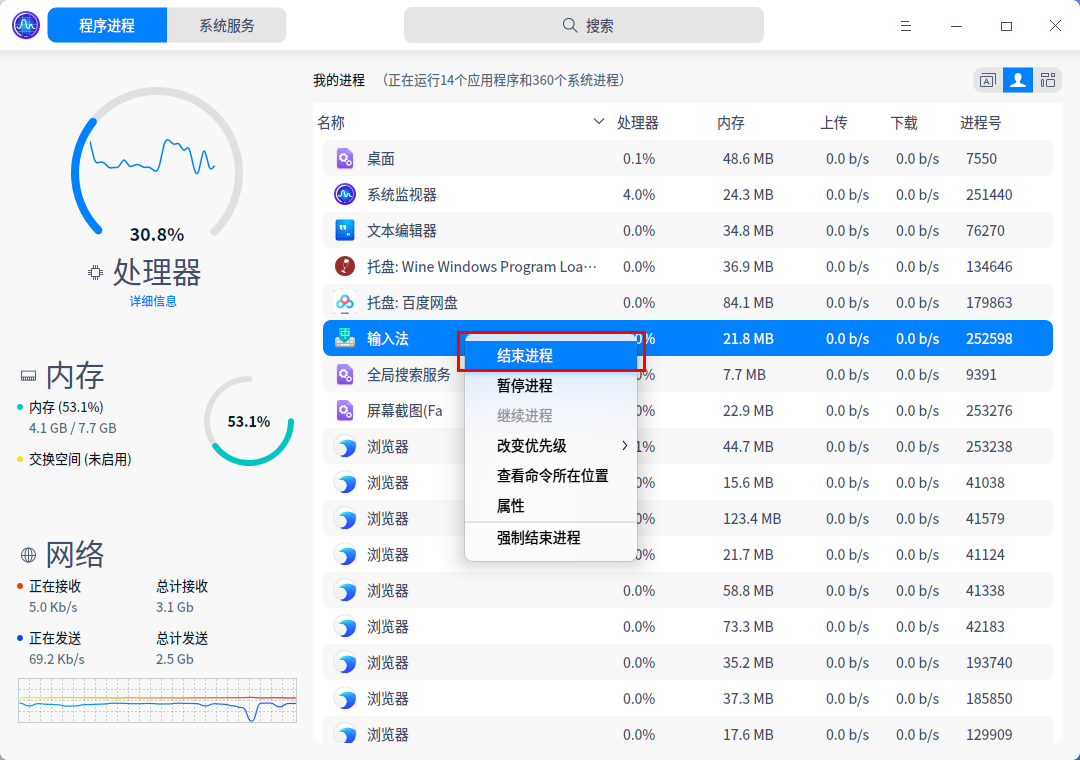Viewport: 1080px width, 760px height.
Task: Click browser icon for process 41124
Action: pos(345,555)
